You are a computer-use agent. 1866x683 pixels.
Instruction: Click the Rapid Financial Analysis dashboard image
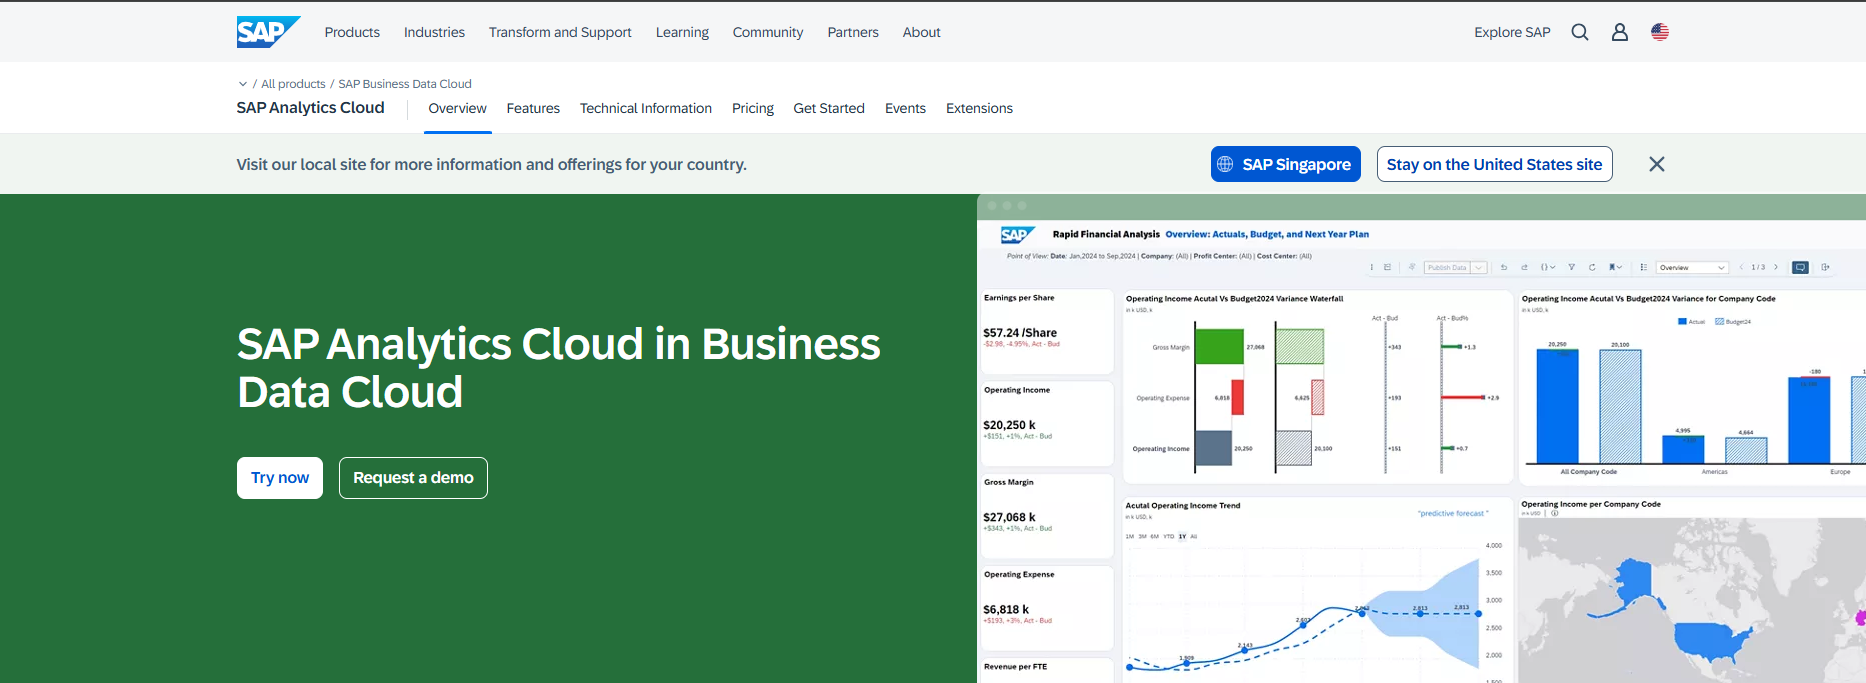point(1420,440)
